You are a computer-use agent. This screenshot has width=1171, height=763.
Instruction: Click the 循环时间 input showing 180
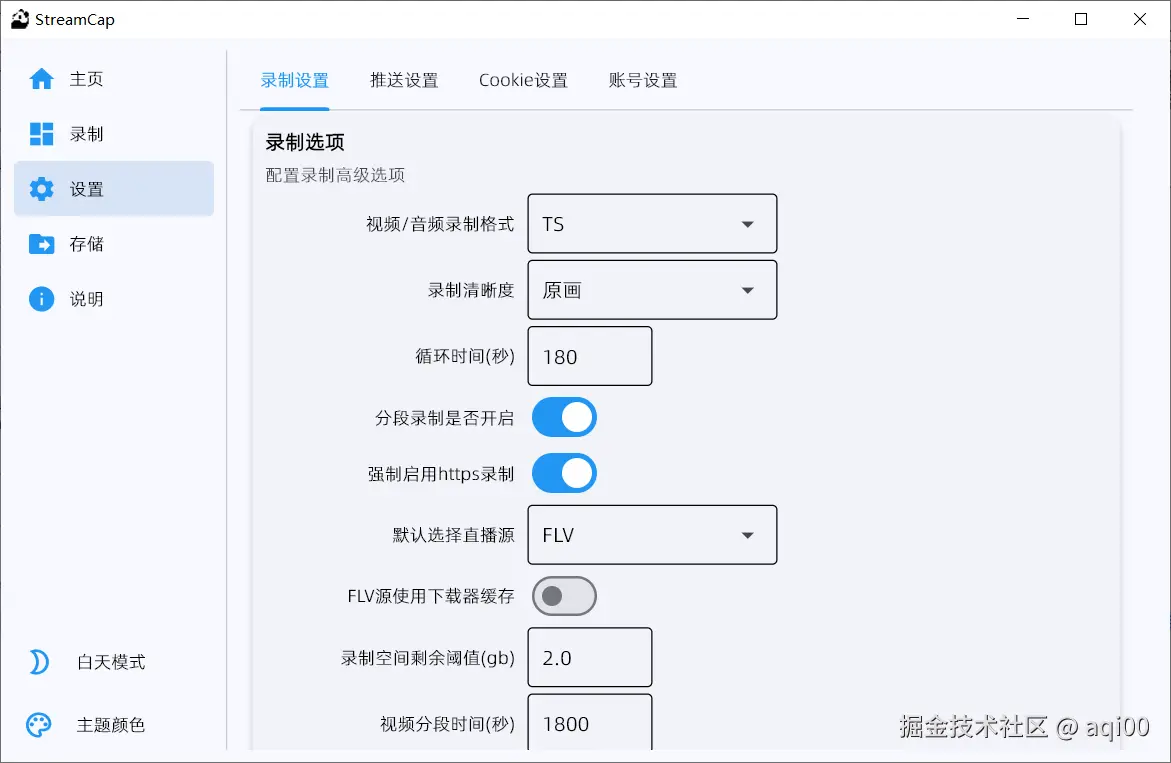coord(589,356)
